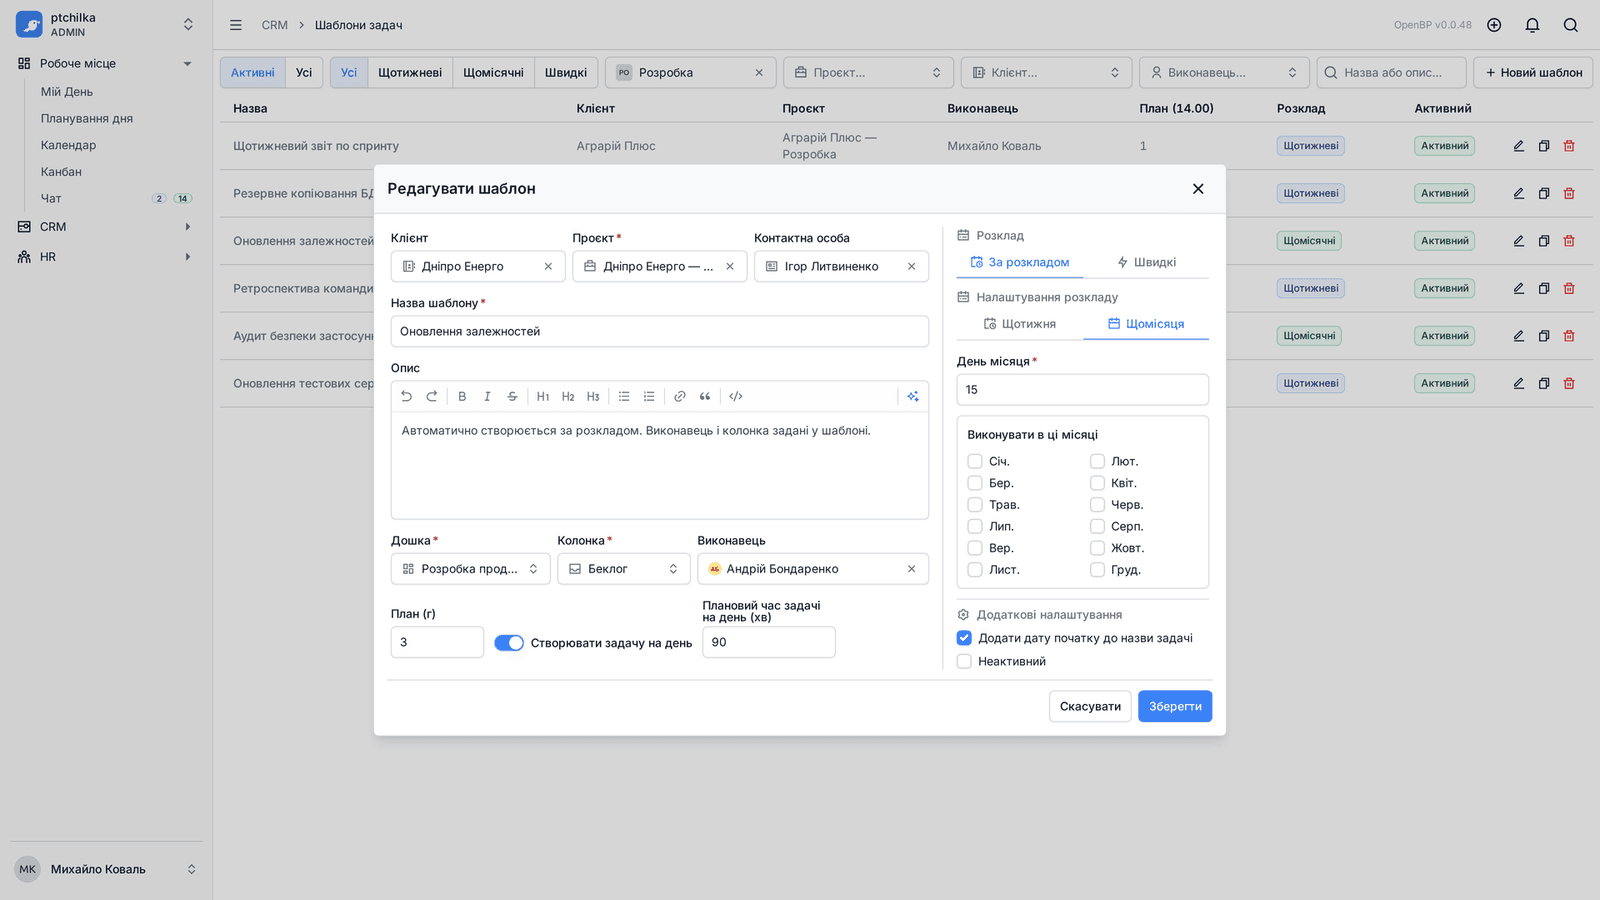Switch to the 'Щотижня' schedule tab
Image resolution: width=1600 pixels, height=900 pixels.
tap(1020, 324)
